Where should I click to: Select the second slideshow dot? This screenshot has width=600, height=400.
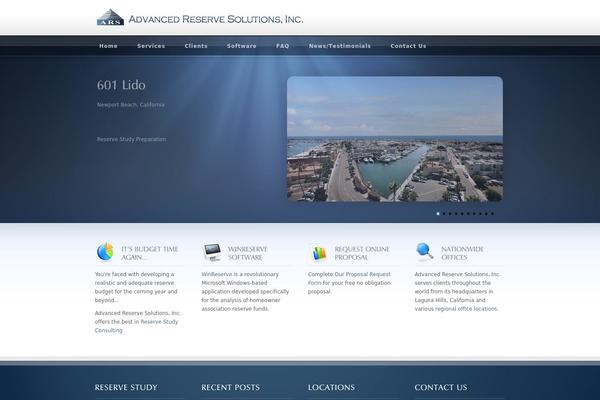click(x=444, y=214)
